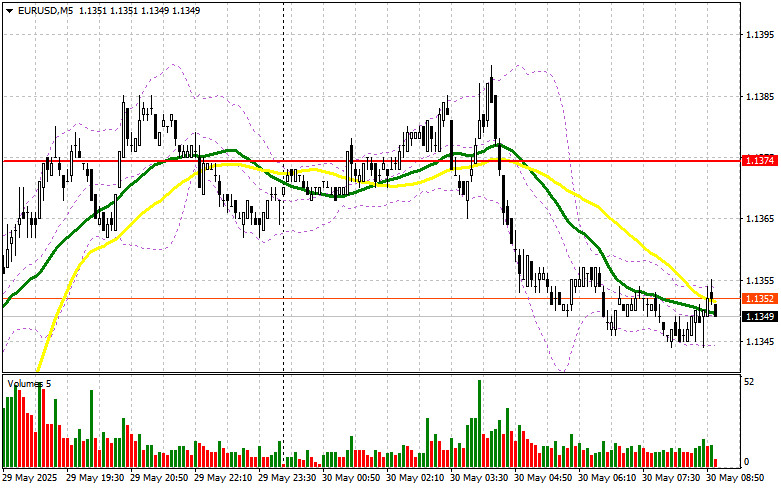This screenshot has height=489, width=781.
Task: Click the 29 May 2025 time label
Action: click(x=30, y=478)
